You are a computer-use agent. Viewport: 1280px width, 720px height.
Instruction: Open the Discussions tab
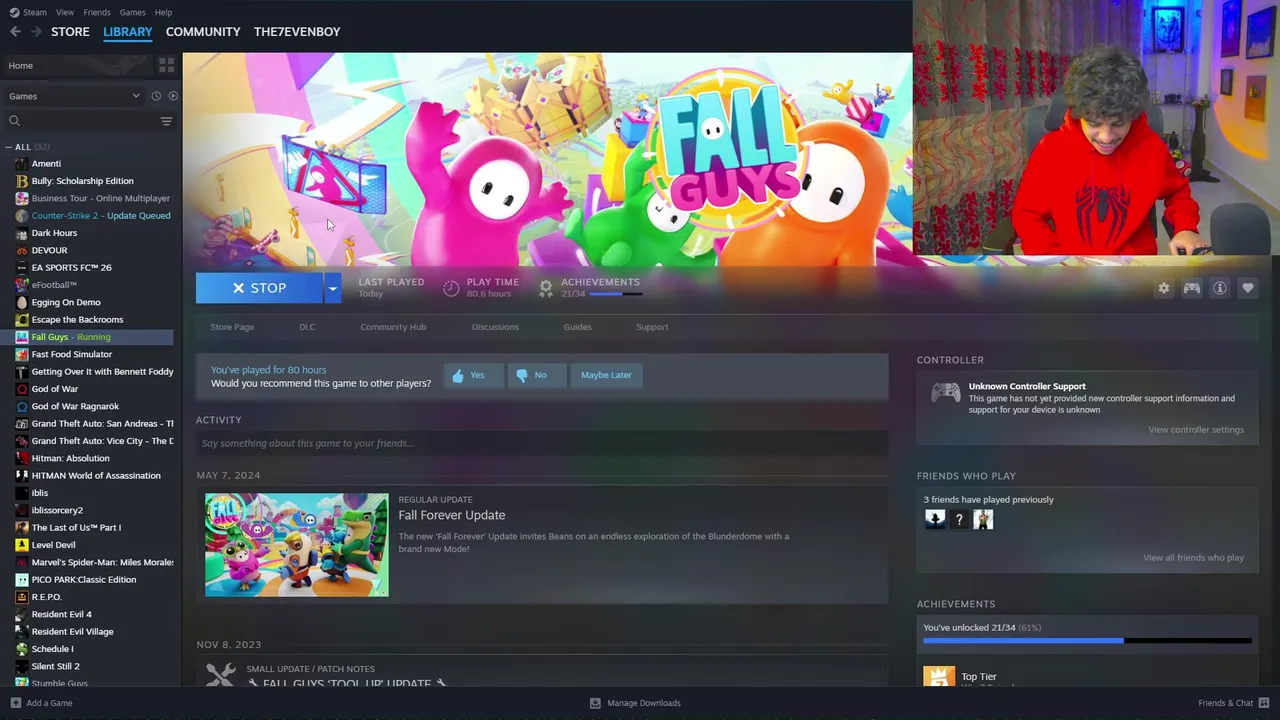pyautogui.click(x=495, y=327)
